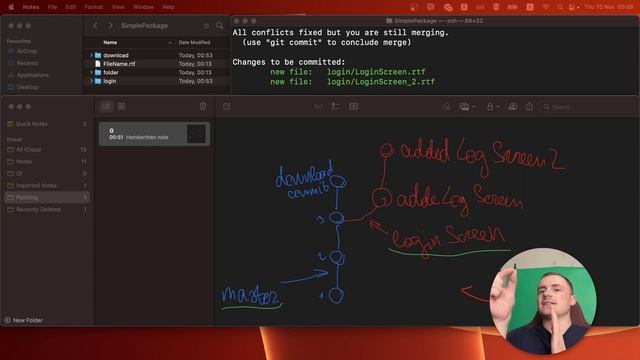This screenshot has width=640, height=360.
Task: Switch Notes to list view
Action: 107,107
